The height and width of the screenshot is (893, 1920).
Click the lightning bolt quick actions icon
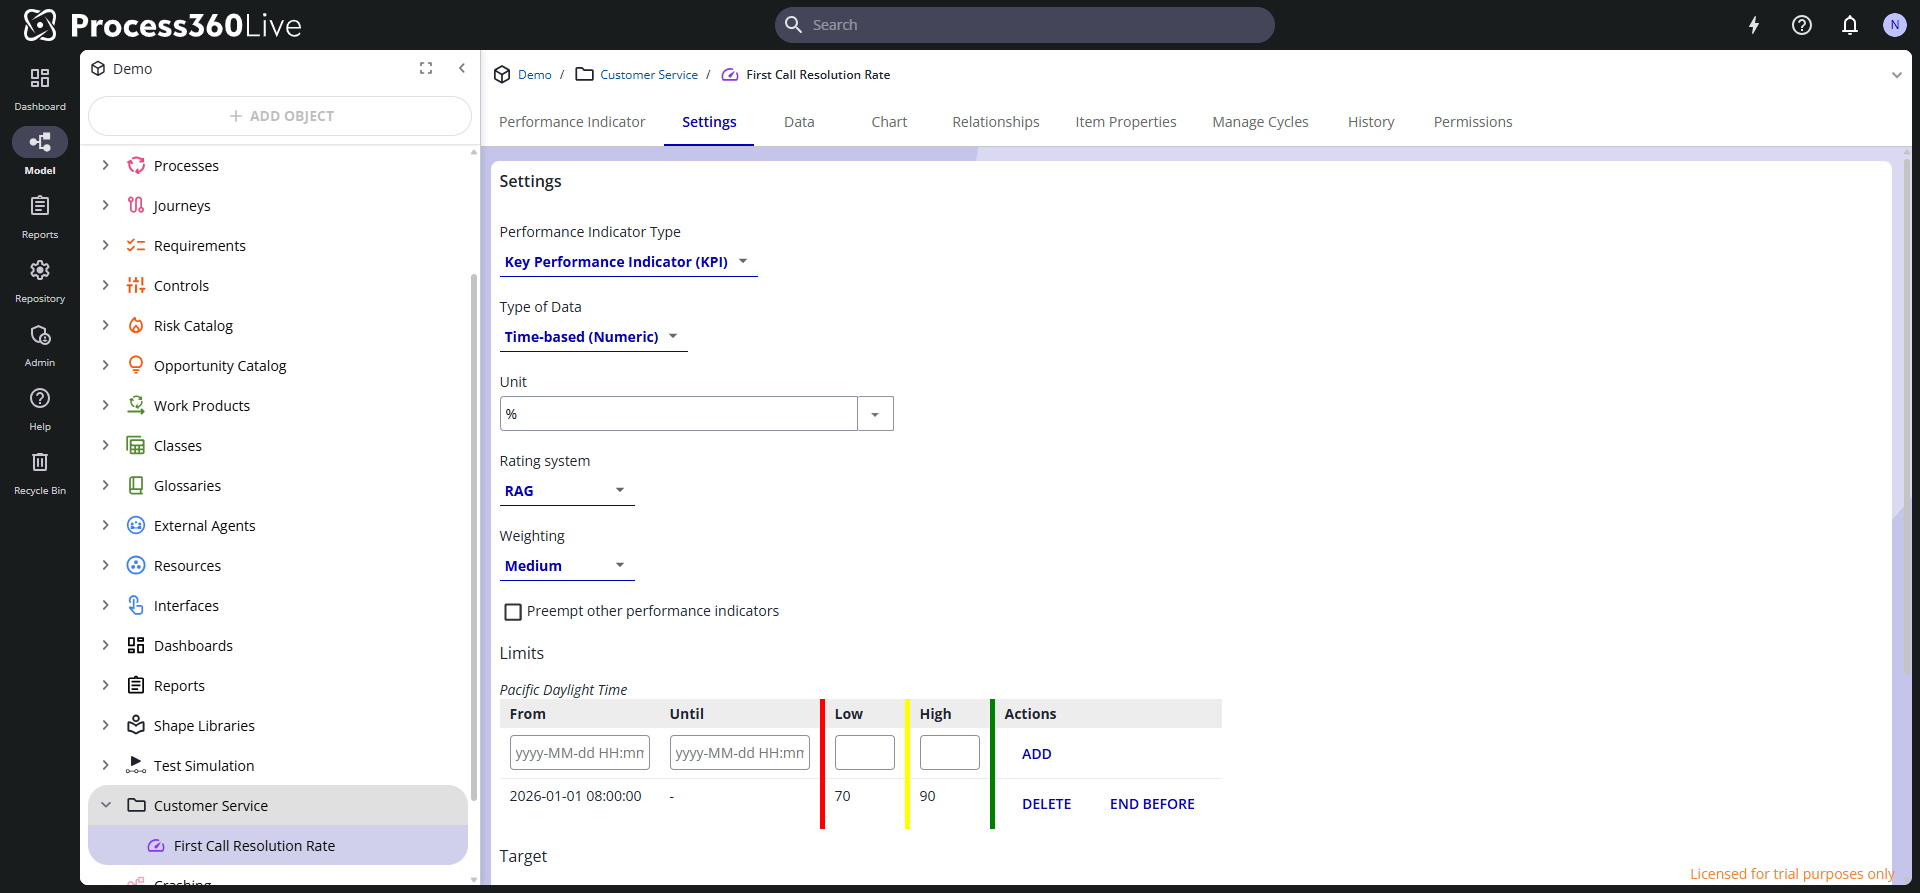point(1754,25)
